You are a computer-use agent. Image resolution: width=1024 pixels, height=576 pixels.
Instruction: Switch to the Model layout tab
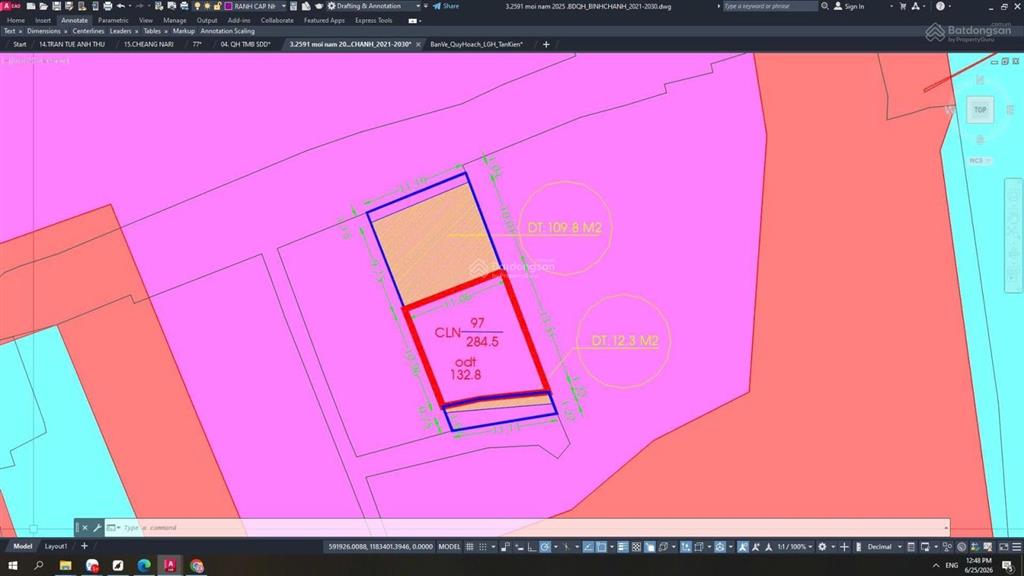tap(22, 546)
